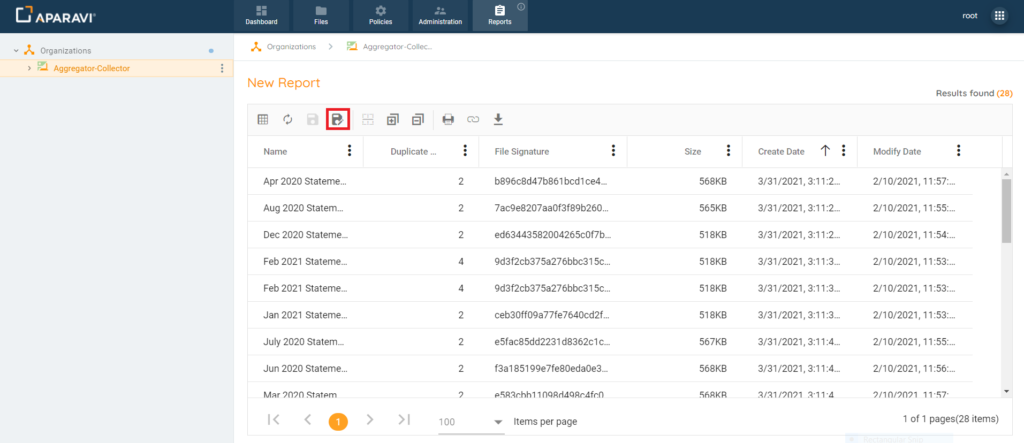Click page number 1 button
The width and height of the screenshot is (1024, 443).
pos(338,422)
